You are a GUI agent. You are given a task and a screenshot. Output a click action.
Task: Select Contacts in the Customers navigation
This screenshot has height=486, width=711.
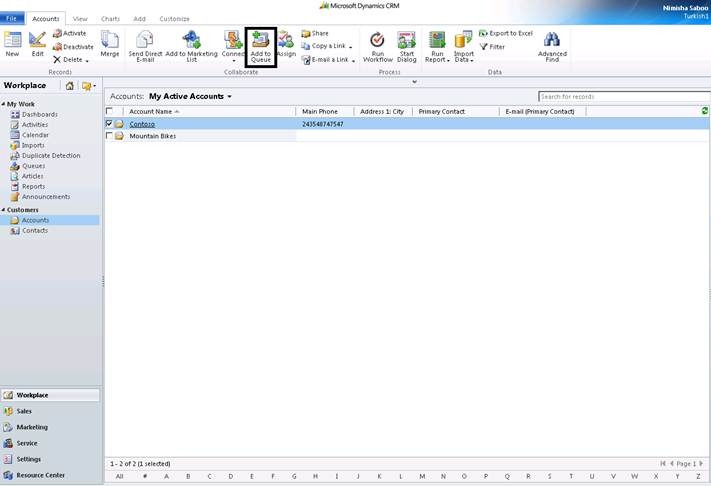(x=35, y=231)
